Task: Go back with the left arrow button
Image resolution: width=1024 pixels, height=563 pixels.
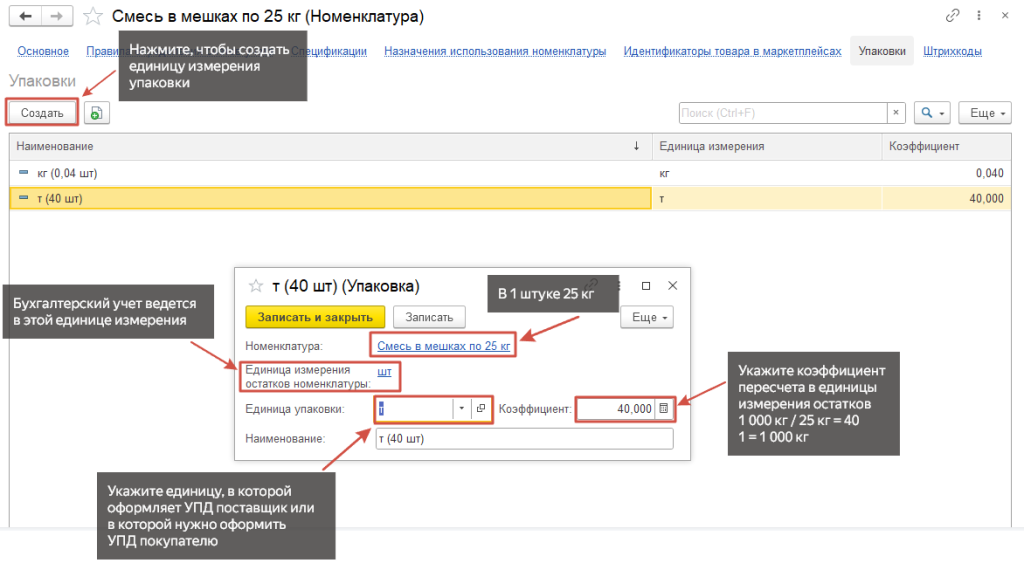Action: 25,16
